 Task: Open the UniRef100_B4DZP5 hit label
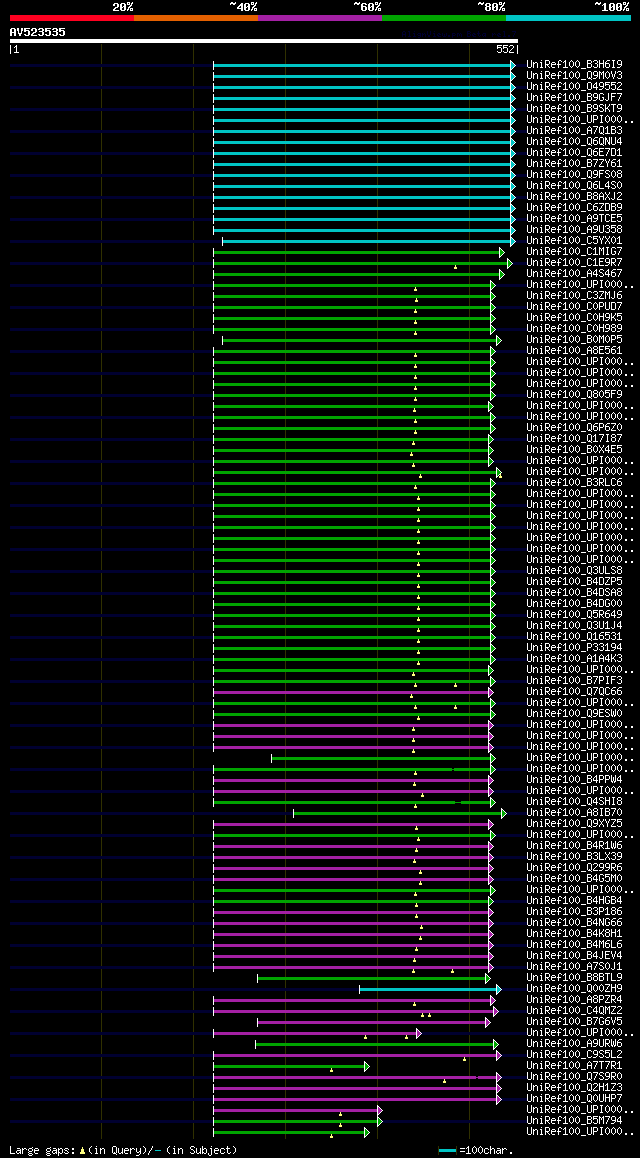click(x=574, y=581)
